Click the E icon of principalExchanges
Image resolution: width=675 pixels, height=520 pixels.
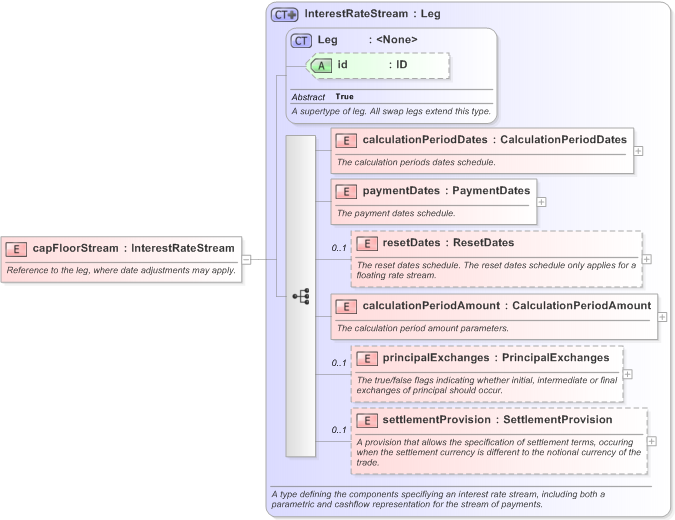pos(366,359)
